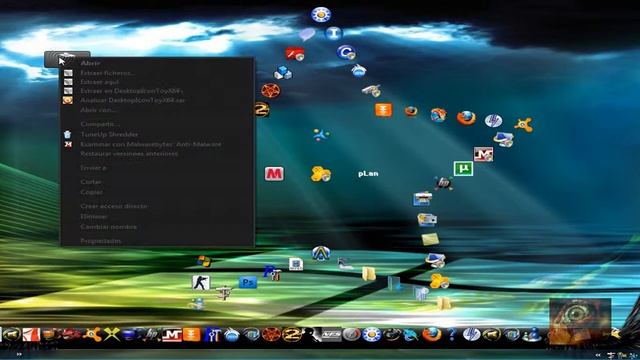Screen dimensions: 640x360
Task: Click the highlighted DesktopIconToy archive file icon
Action: click(67, 59)
